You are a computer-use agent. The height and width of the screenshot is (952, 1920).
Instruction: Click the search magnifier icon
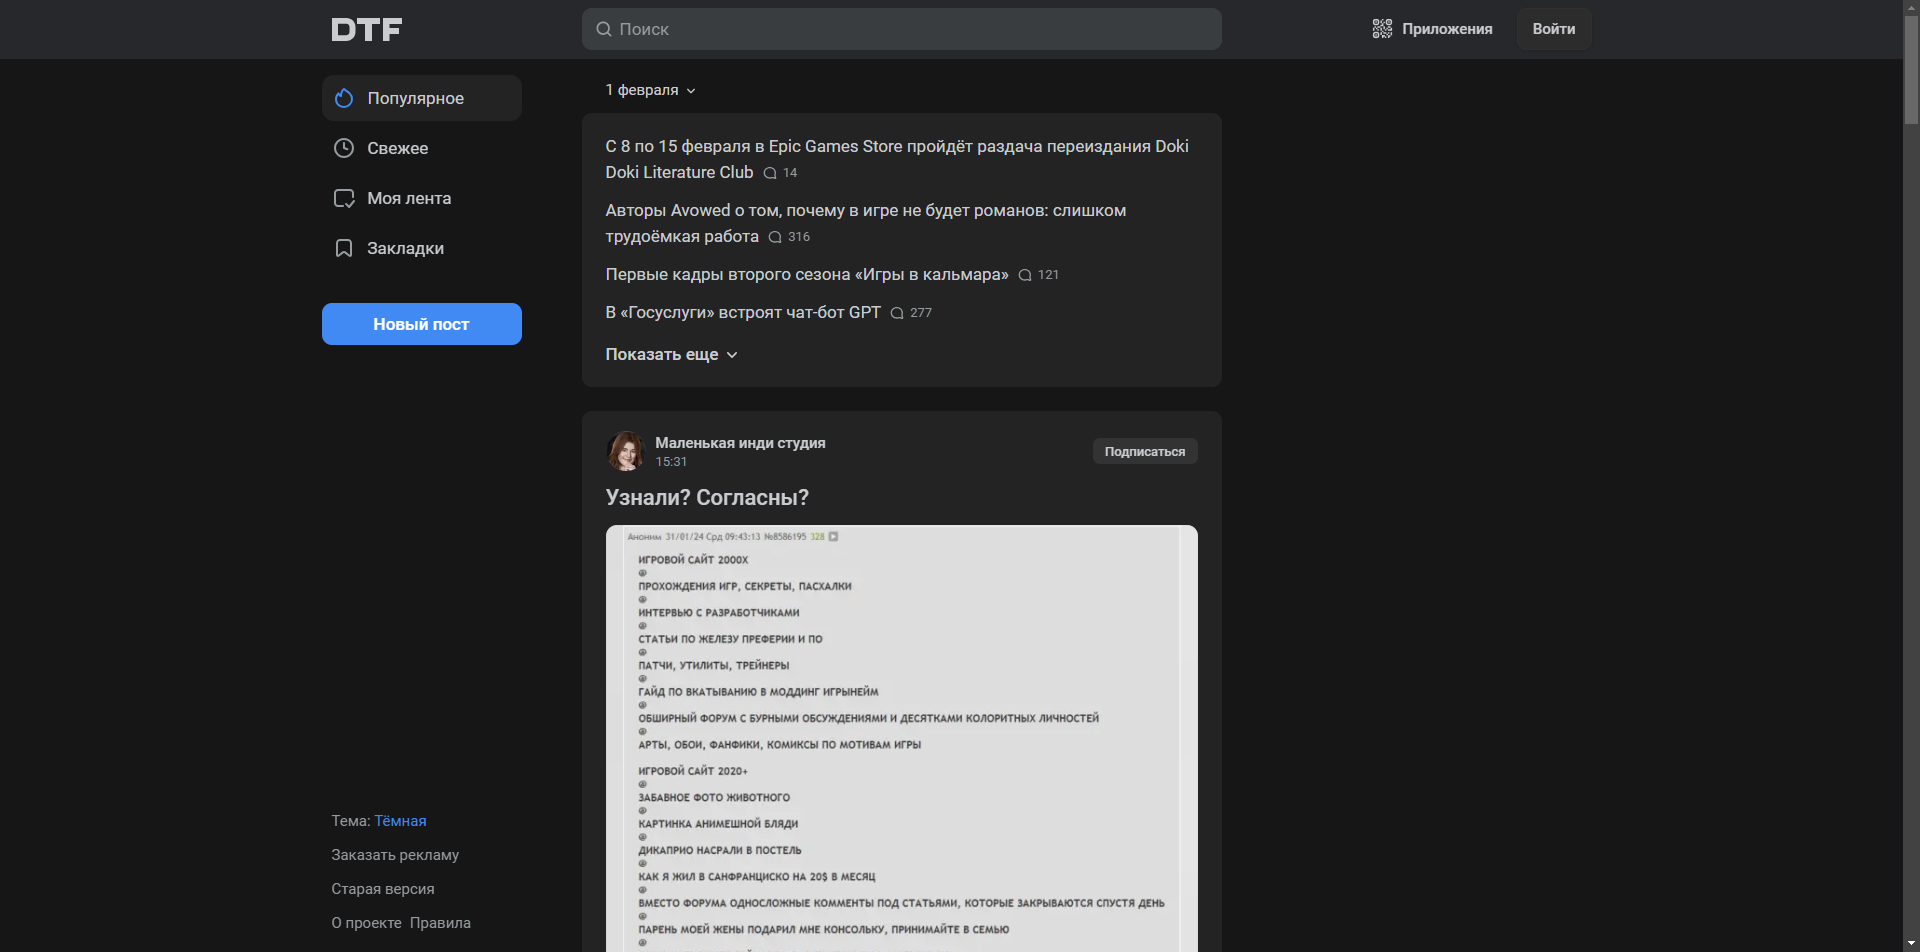click(604, 29)
